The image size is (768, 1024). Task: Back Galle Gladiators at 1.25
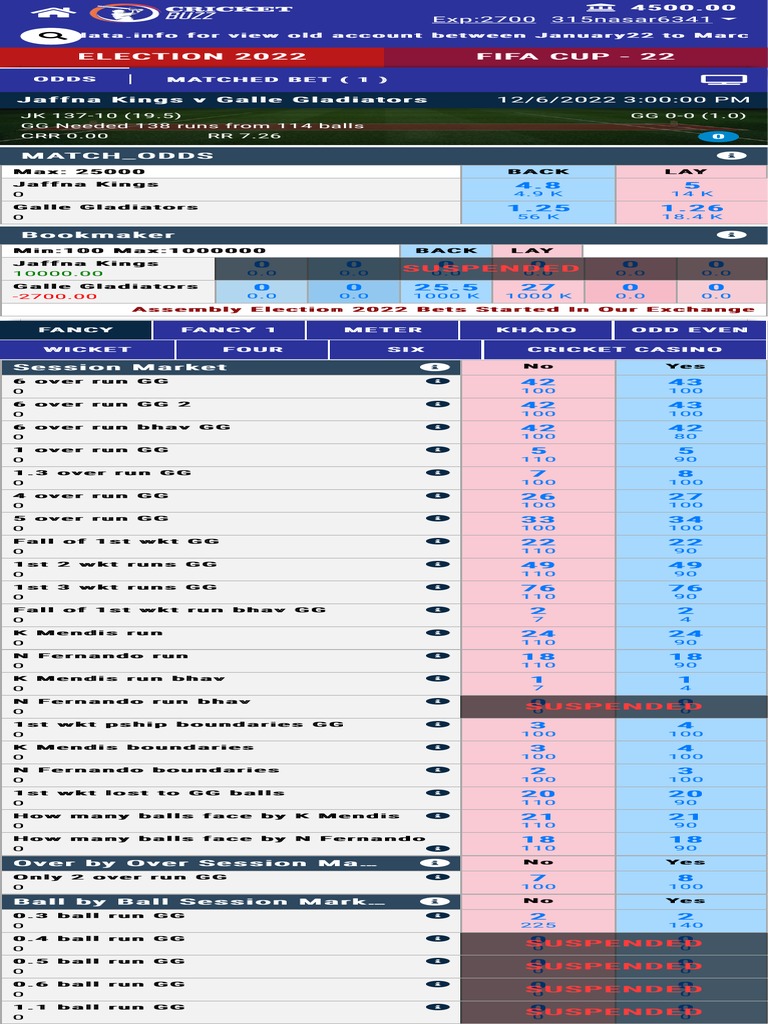(x=538, y=212)
